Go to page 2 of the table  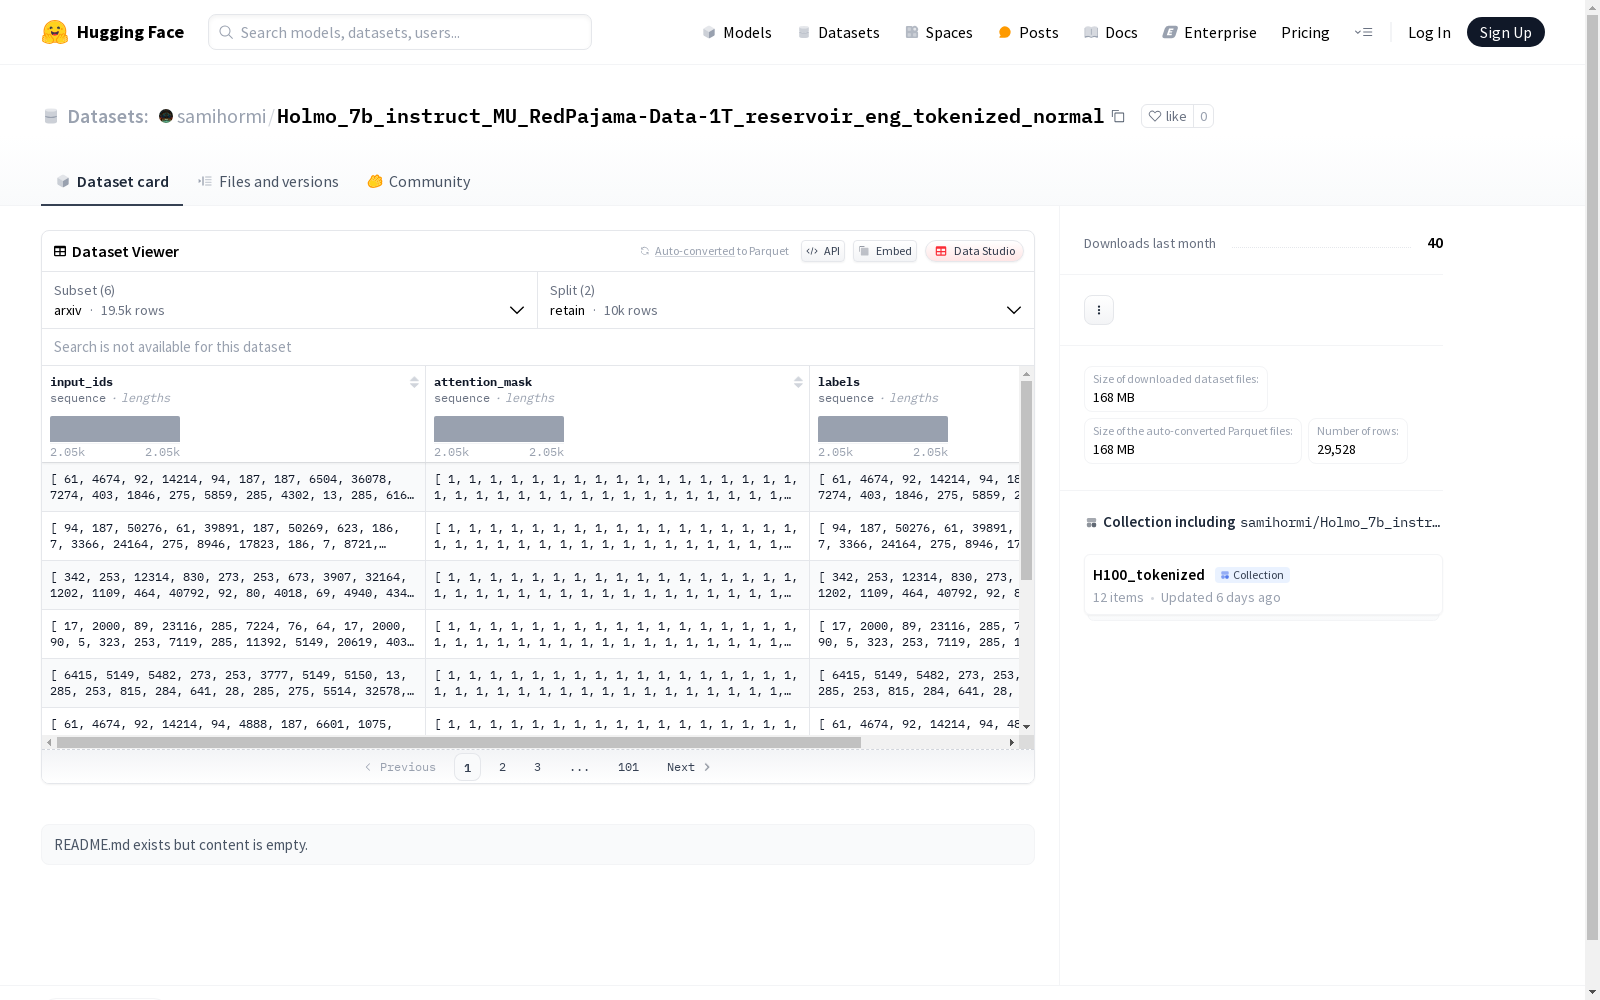click(502, 767)
